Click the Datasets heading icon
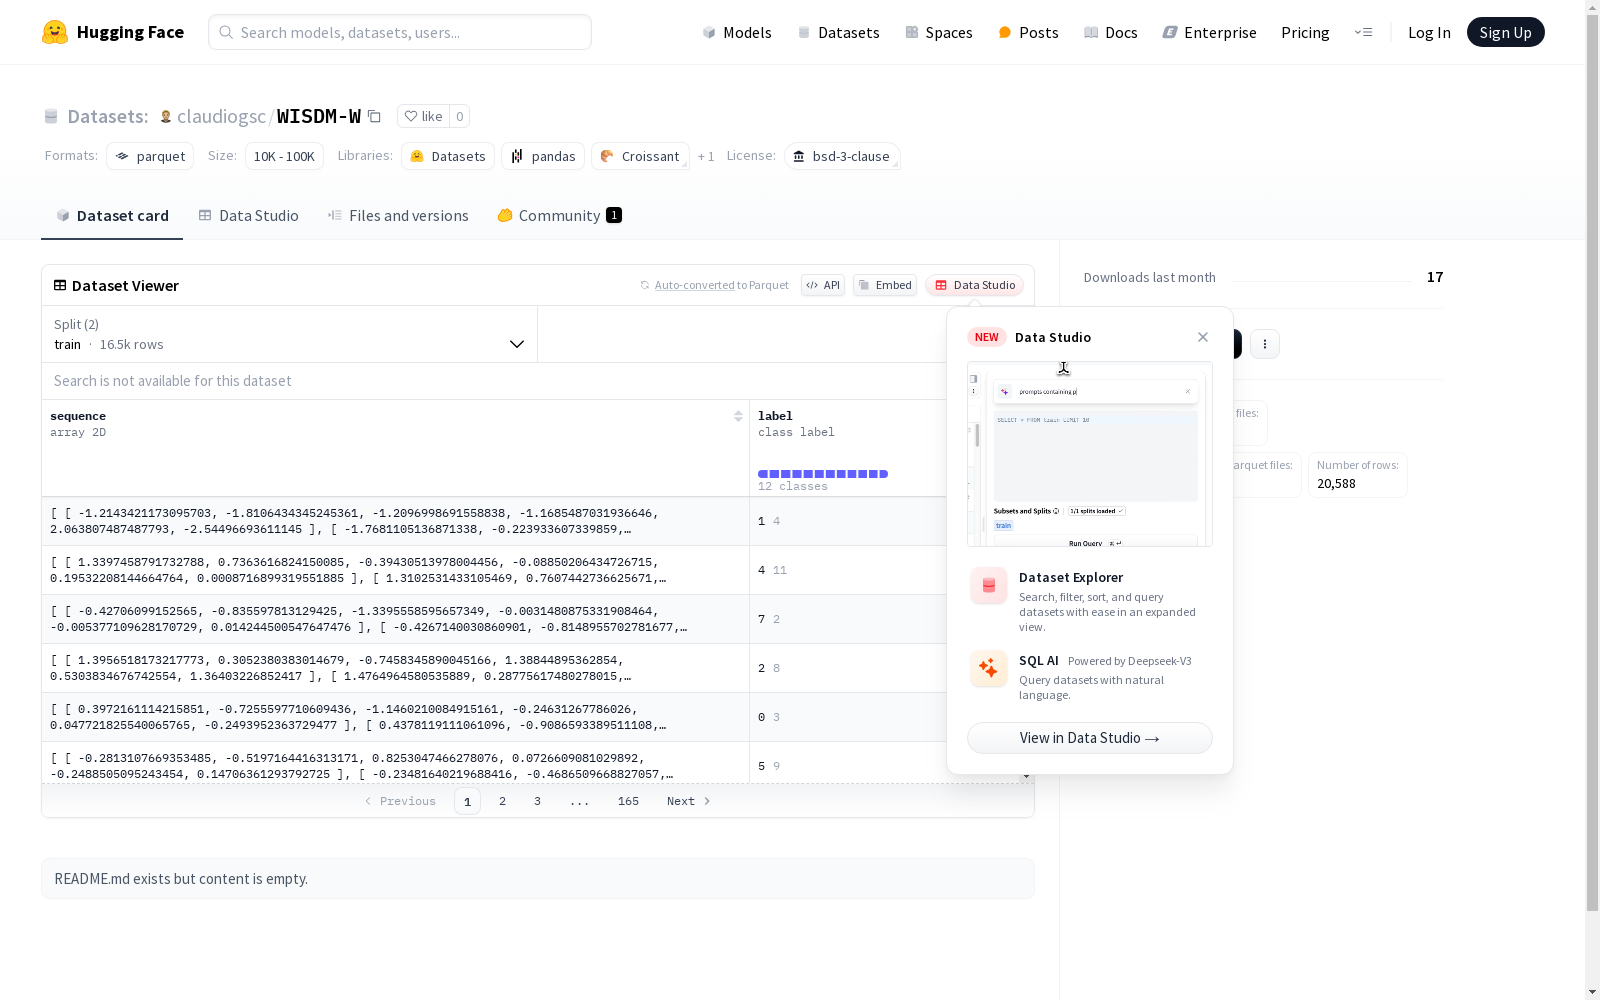This screenshot has width=1600, height=1000. [51, 117]
